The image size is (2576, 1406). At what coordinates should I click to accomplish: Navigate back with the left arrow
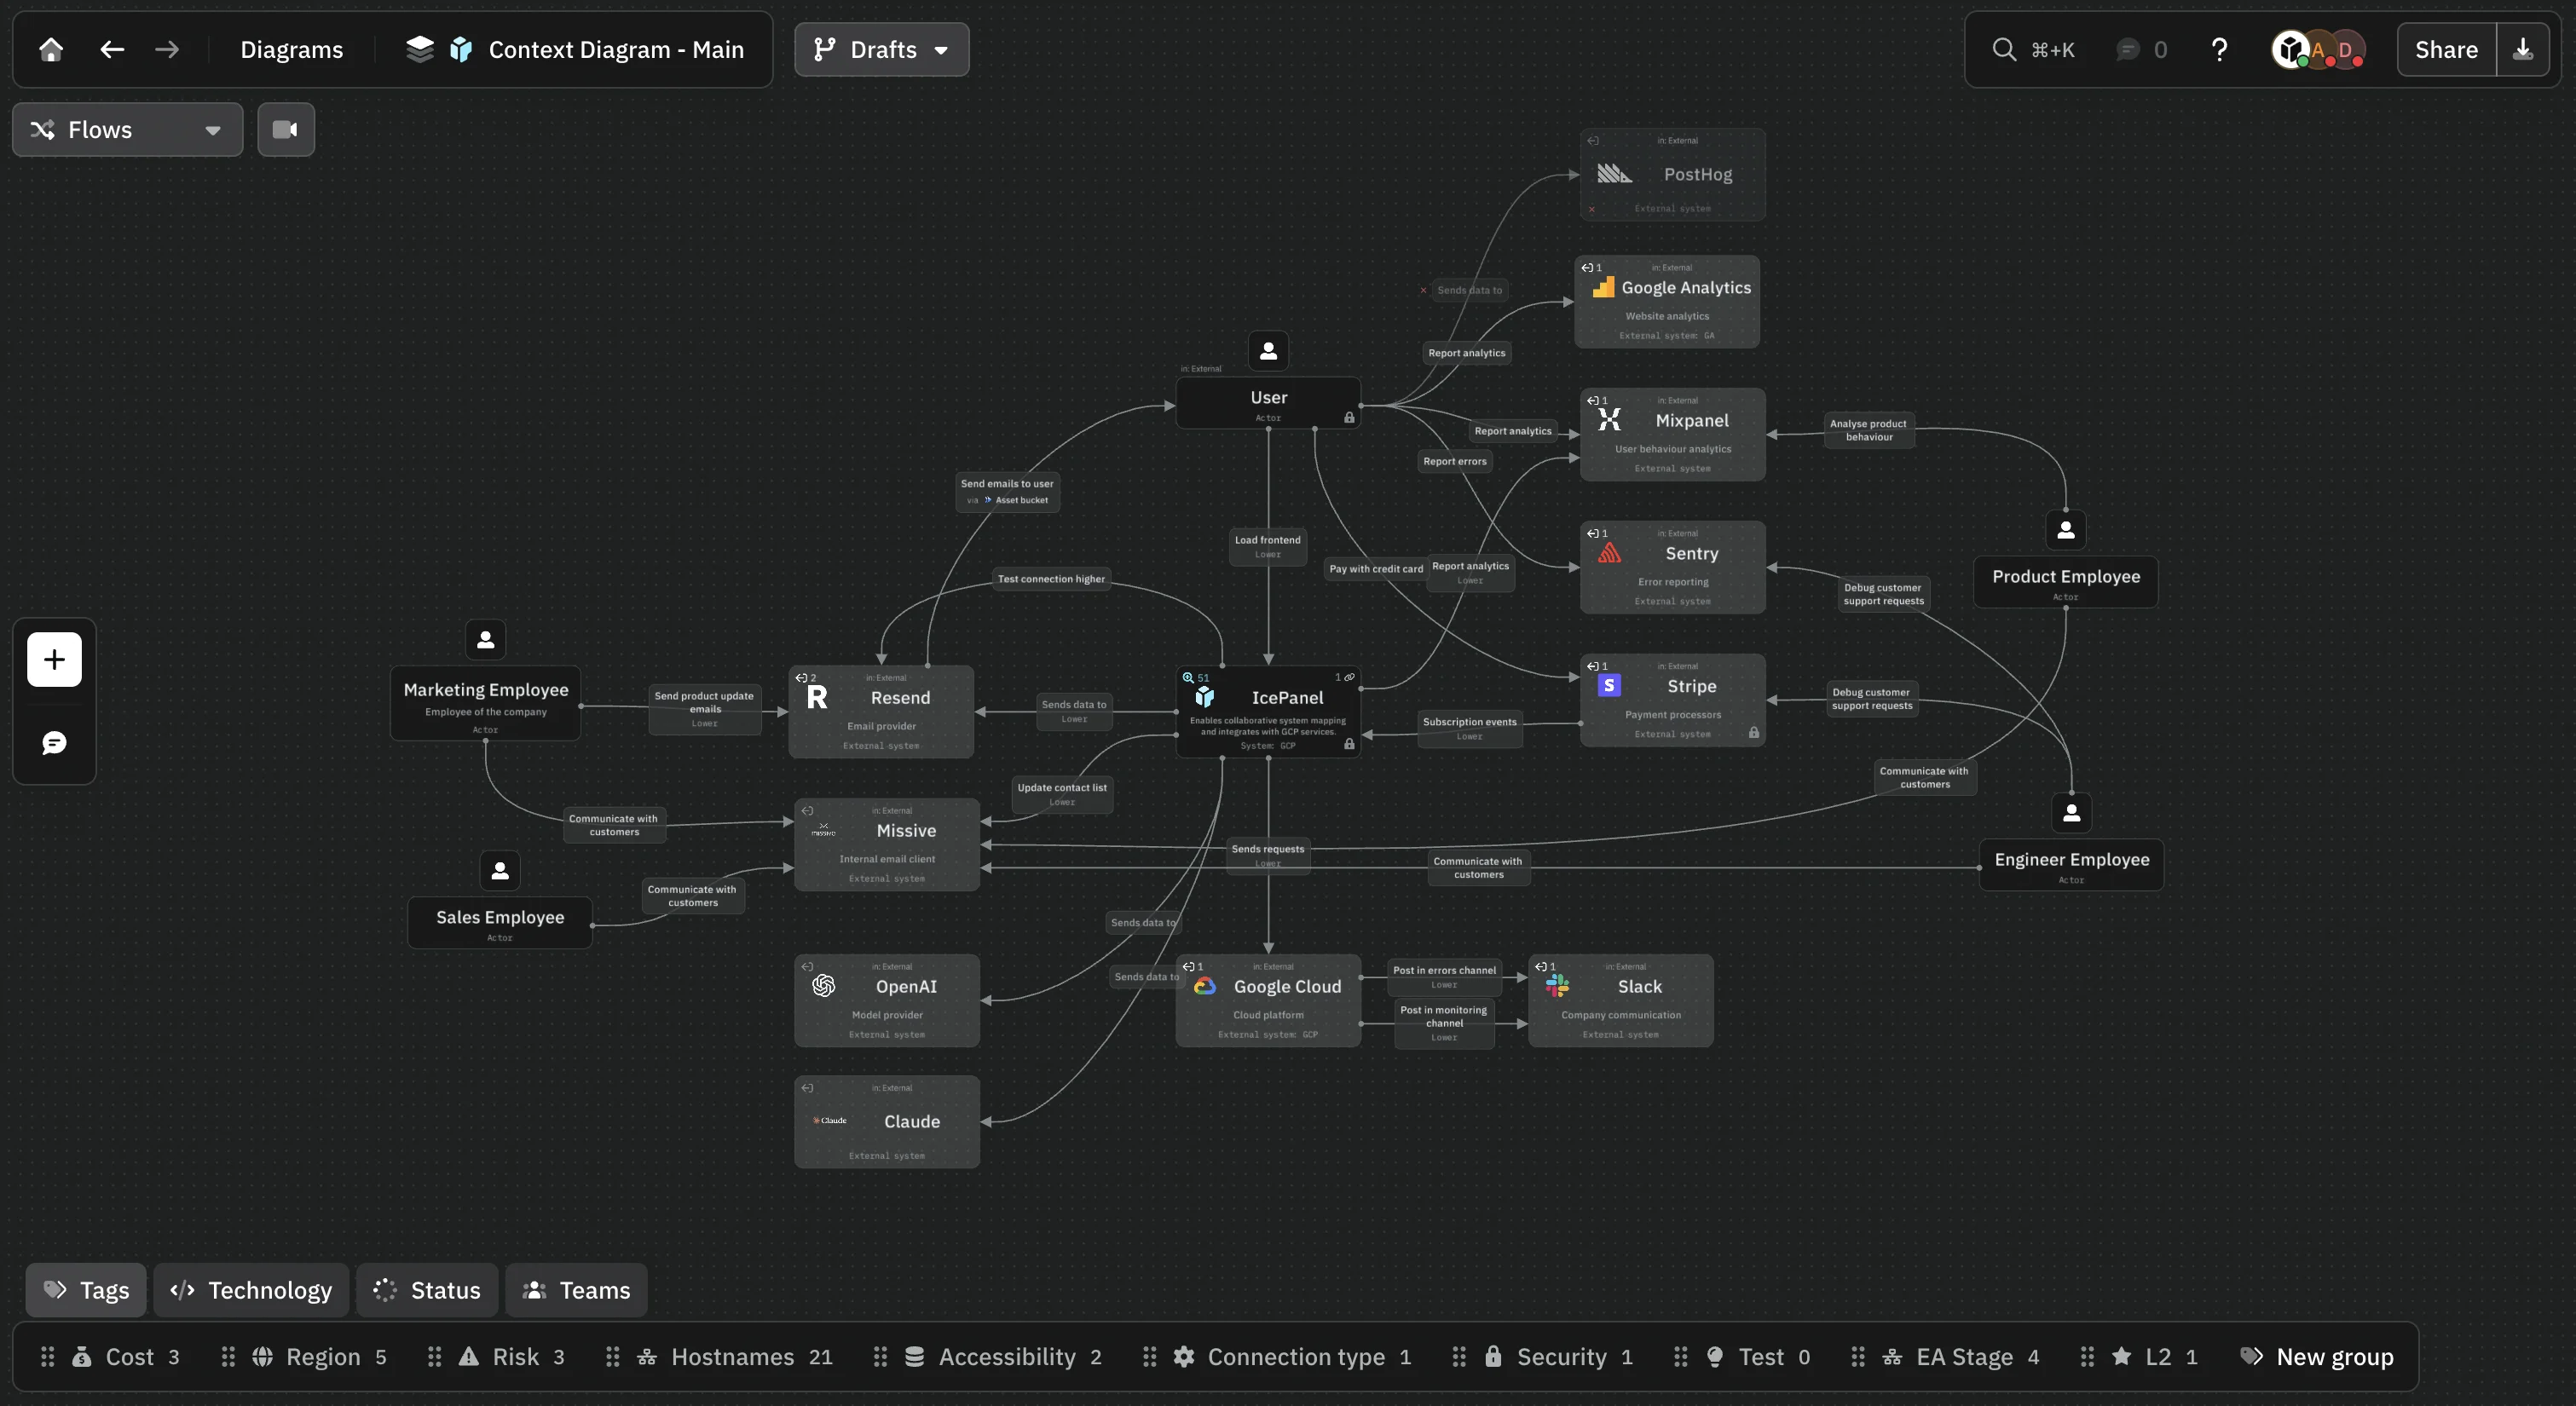(x=112, y=49)
